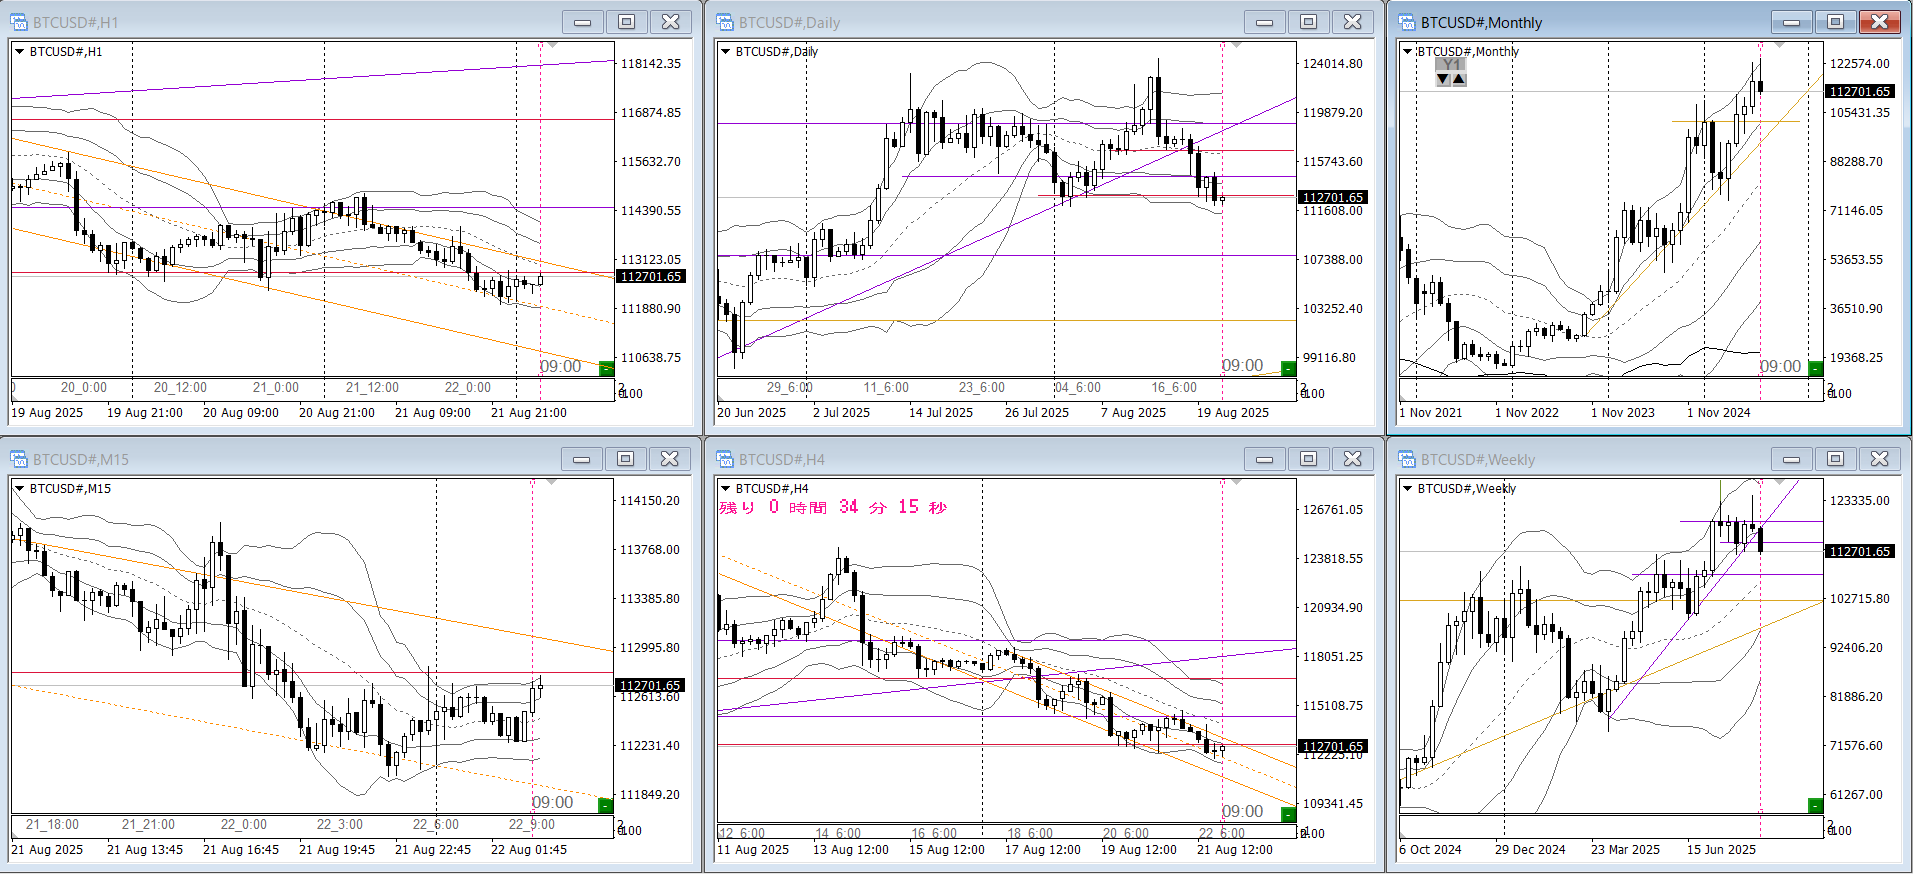
Task: Click the chart icon in the BTCUSD#,H1 title bar
Action: 20,22
